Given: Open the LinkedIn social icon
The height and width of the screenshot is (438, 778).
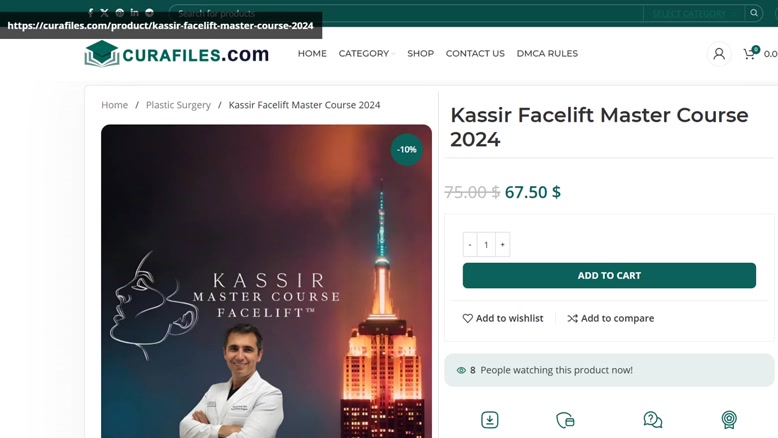Looking at the screenshot, I should (x=134, y=12).
